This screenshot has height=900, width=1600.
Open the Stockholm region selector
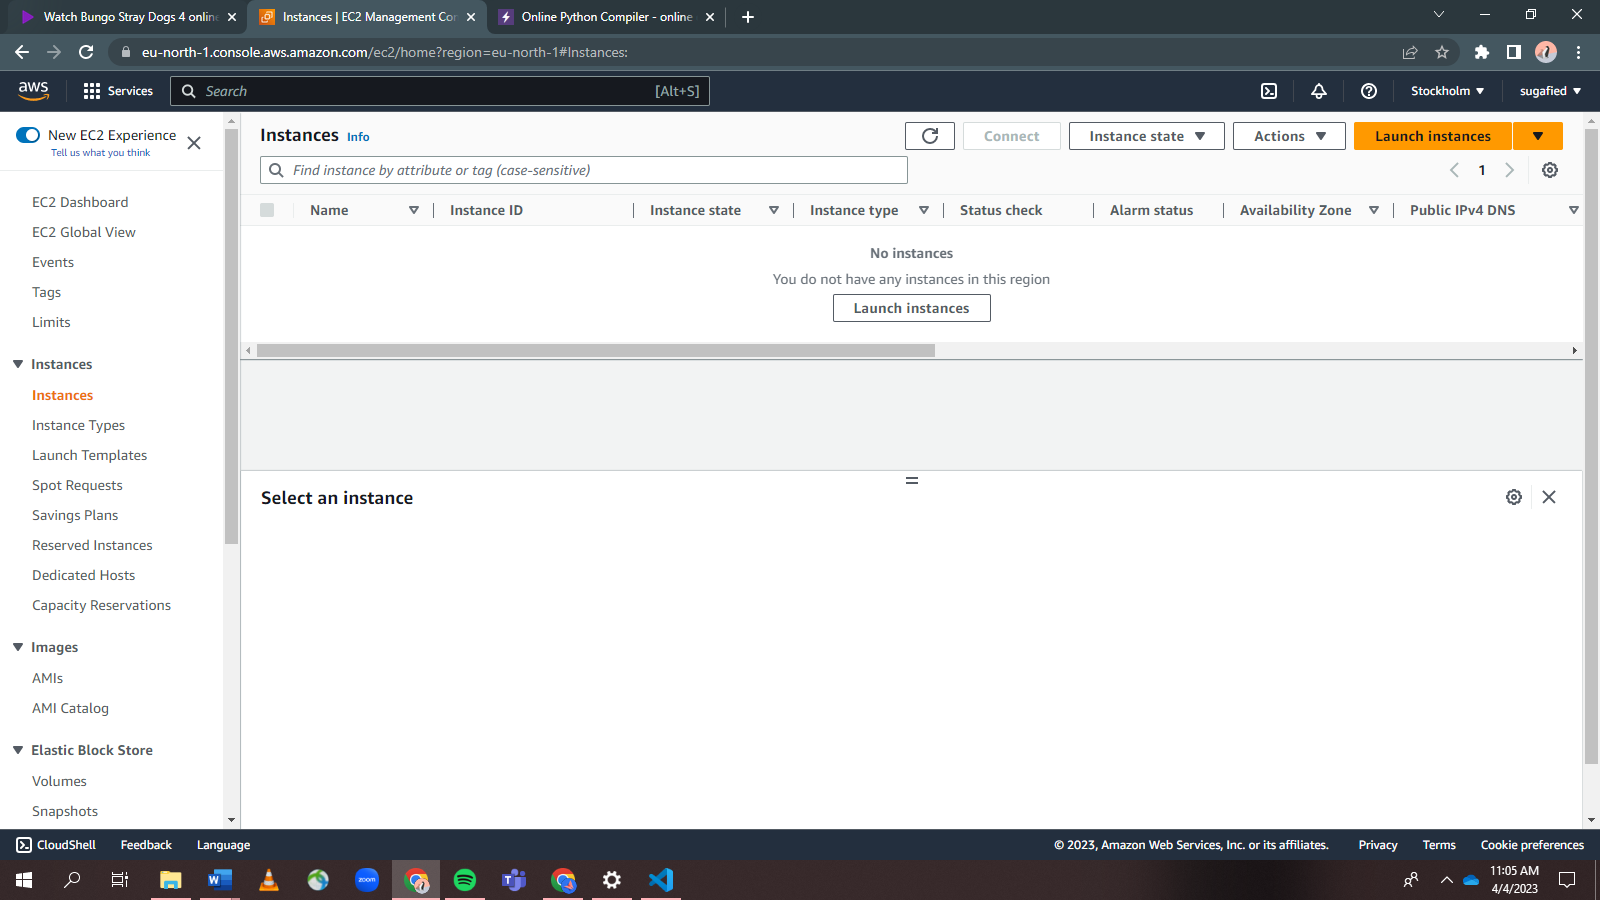(x=1446, y=91)
